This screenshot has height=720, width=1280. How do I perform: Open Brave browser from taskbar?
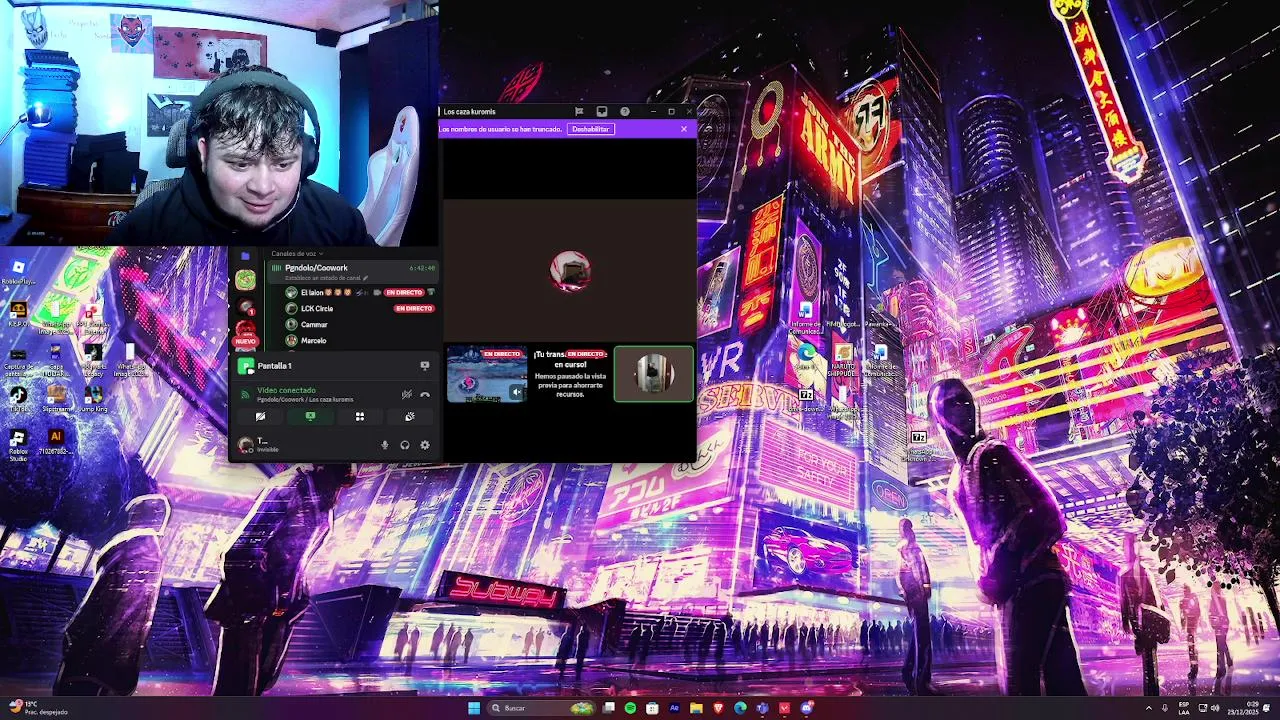718,708
